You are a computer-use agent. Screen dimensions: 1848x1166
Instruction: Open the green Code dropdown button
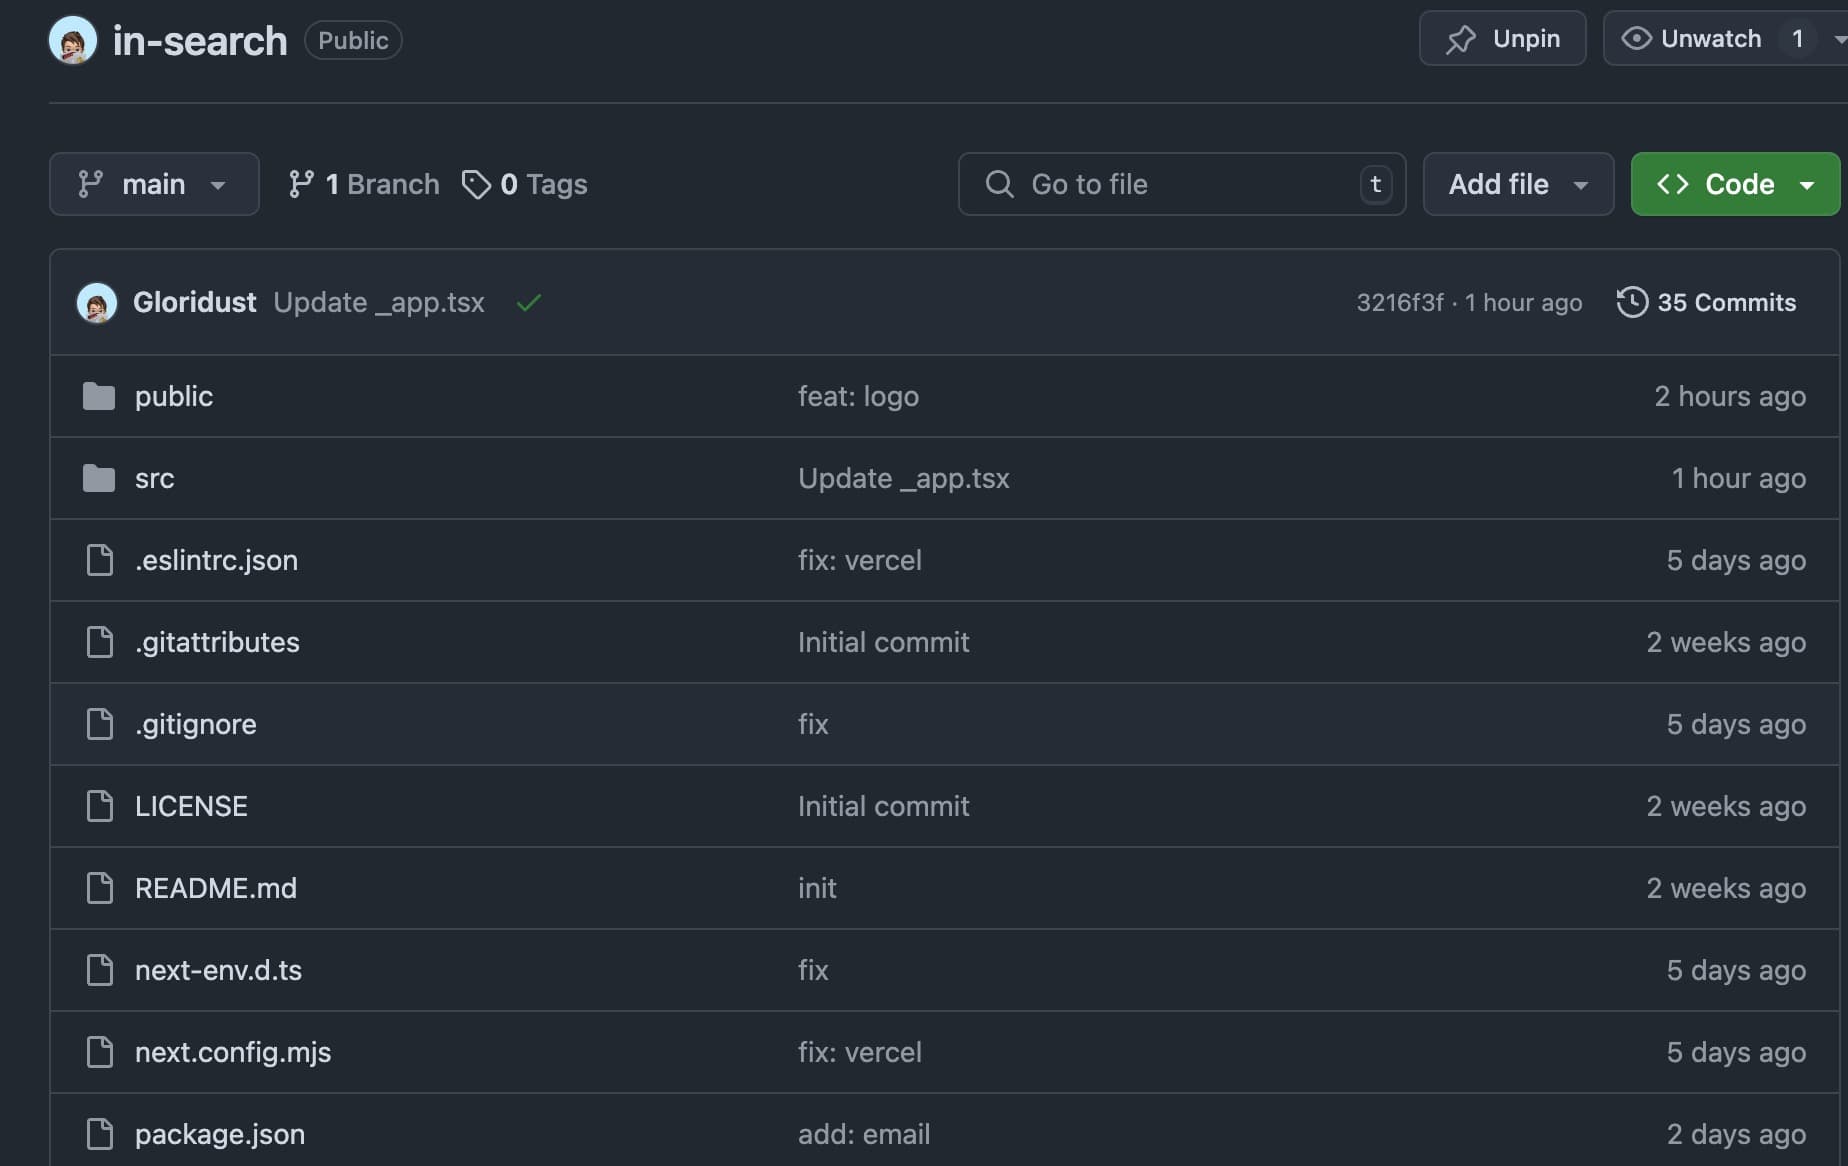(x=1735, y=184)
